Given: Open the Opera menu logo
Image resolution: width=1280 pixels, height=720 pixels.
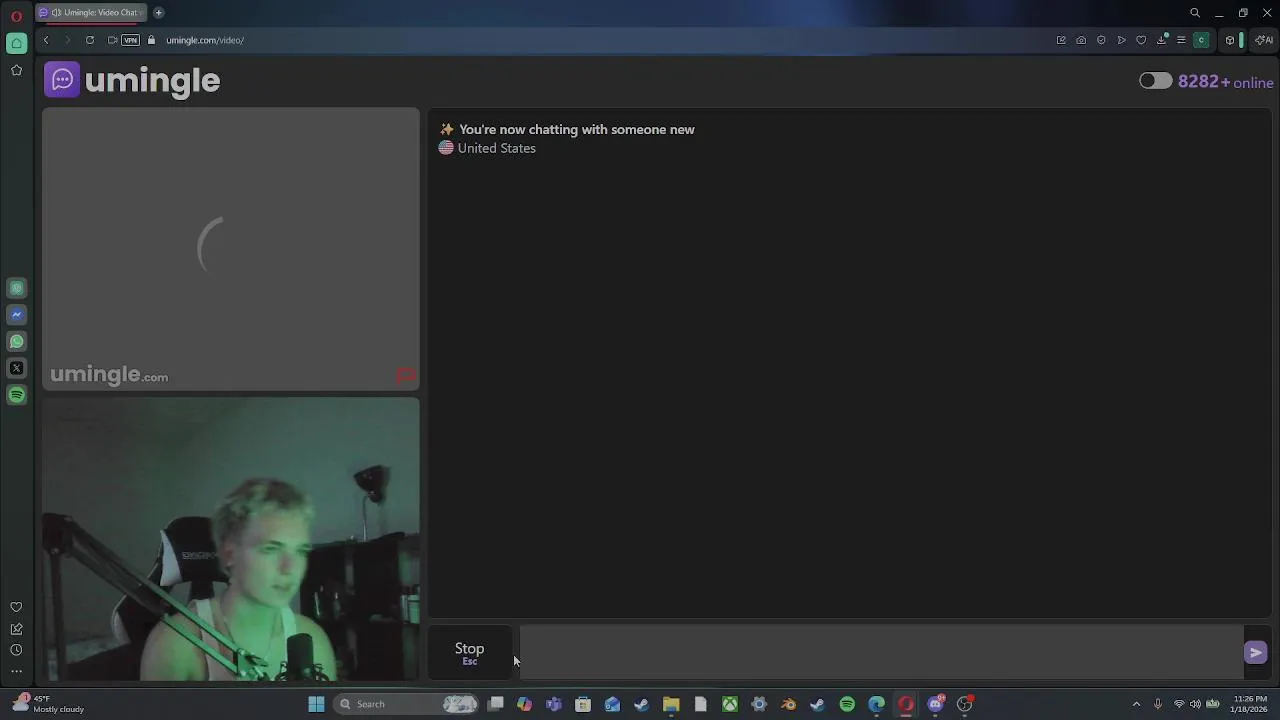Looking at the screenshot, I should pyautogui.click(x=16, y=16).
